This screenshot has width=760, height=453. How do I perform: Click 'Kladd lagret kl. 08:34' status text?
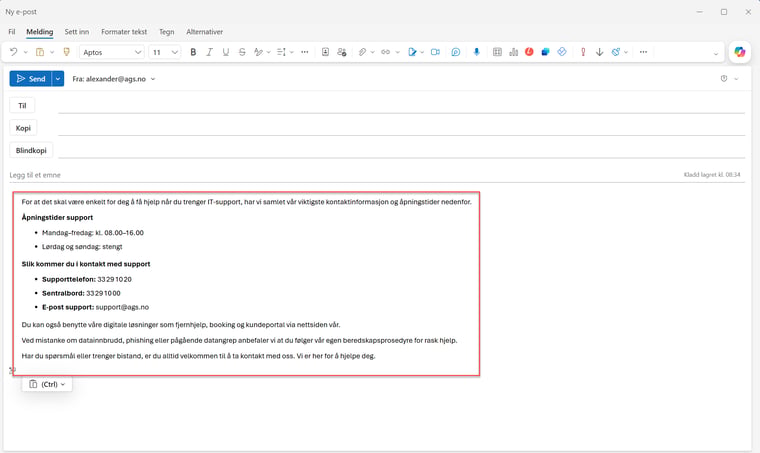(712, 174)
